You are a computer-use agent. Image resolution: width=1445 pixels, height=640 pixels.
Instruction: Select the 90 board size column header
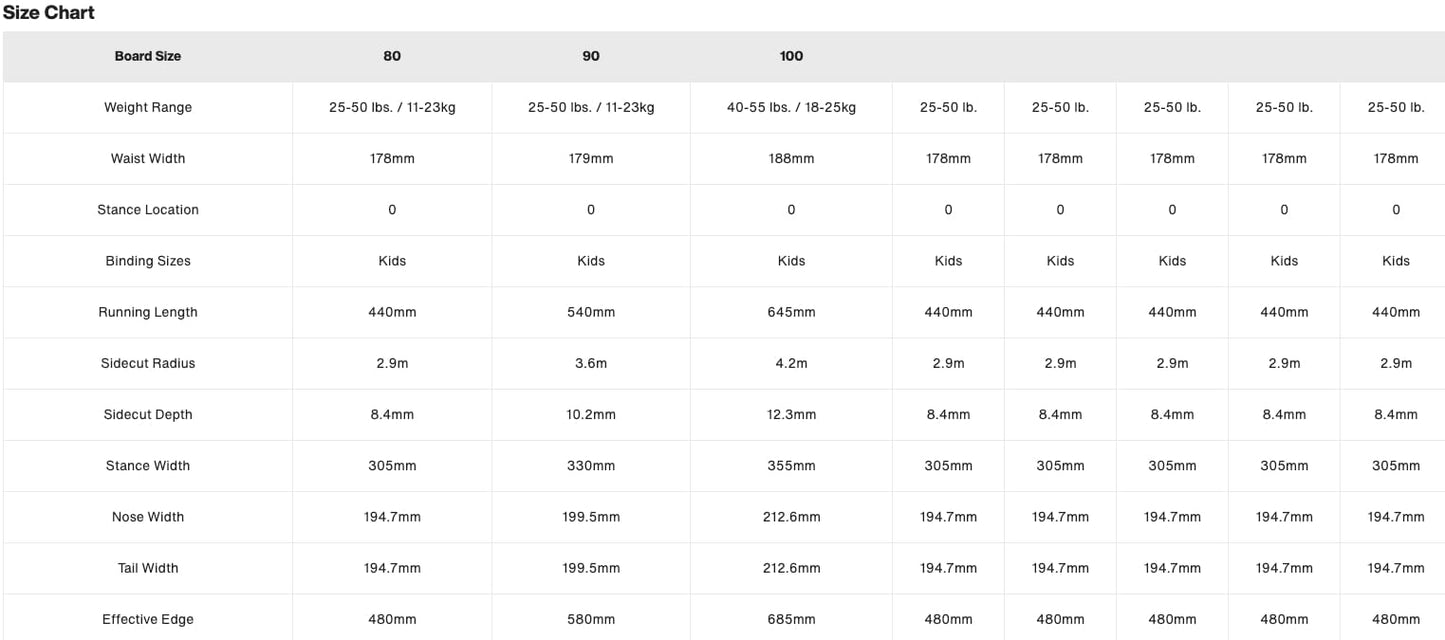[x=591, y=56]
